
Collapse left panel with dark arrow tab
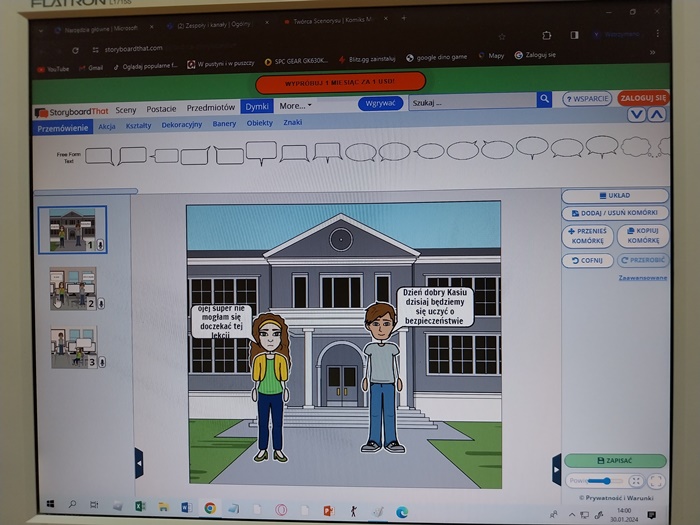139,463
